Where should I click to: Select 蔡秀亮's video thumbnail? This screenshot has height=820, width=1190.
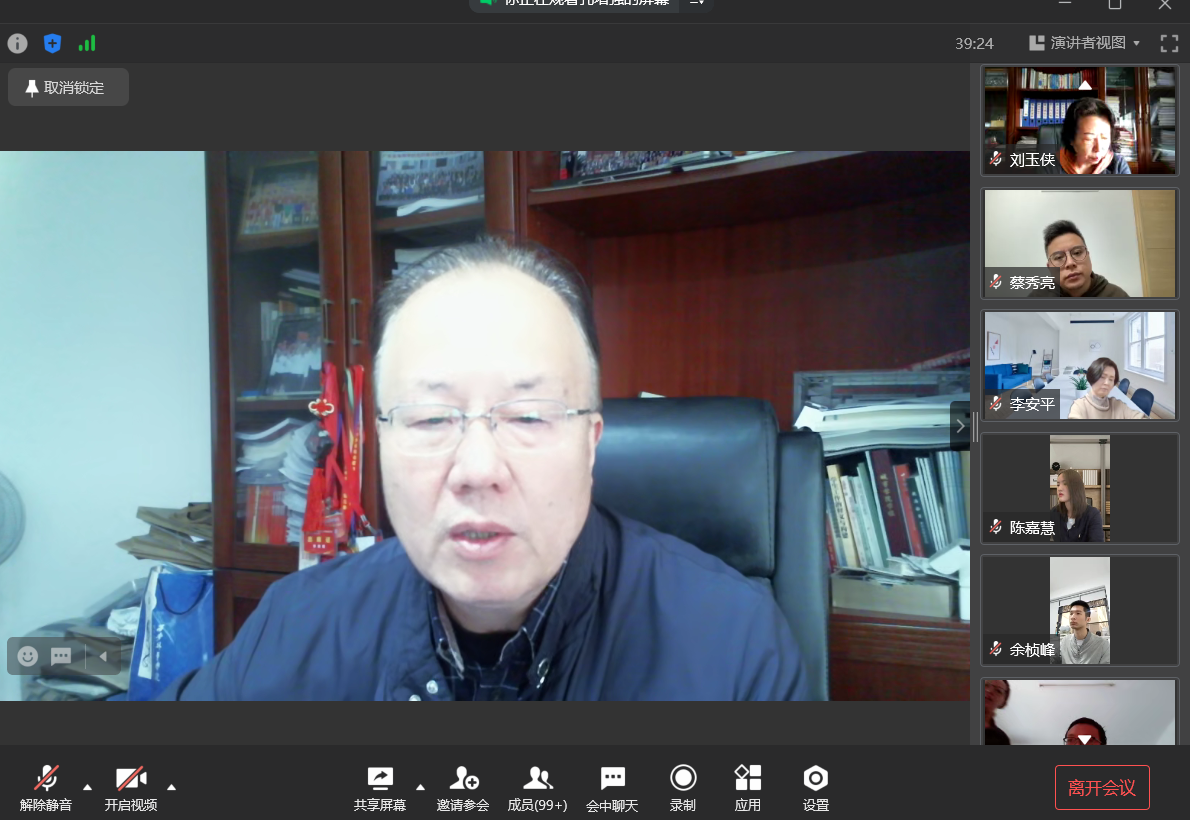pyautogui.click(x=1080, y=243)
